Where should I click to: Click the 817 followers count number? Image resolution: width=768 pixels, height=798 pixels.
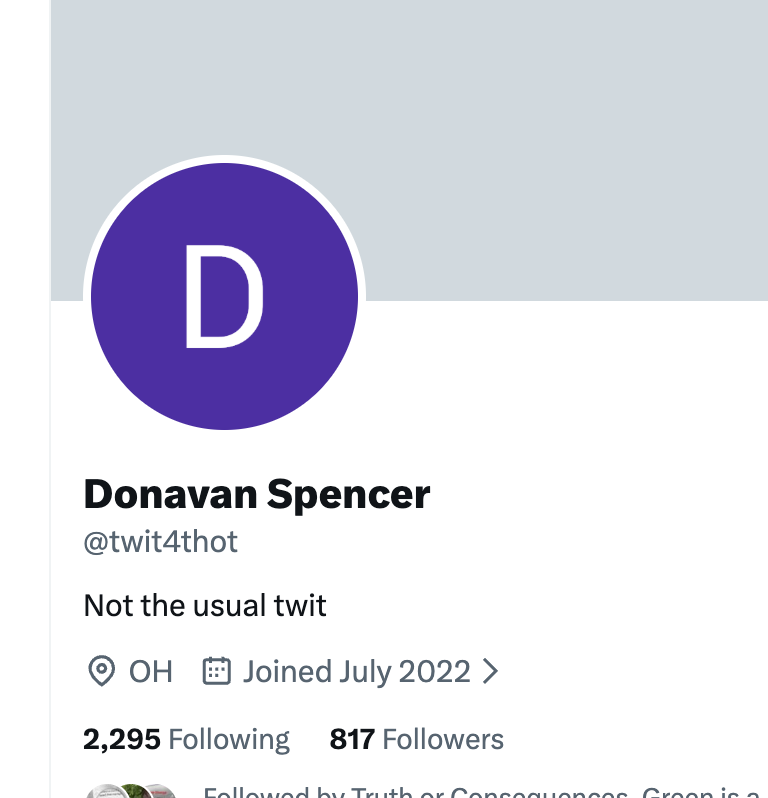point(352,739)
